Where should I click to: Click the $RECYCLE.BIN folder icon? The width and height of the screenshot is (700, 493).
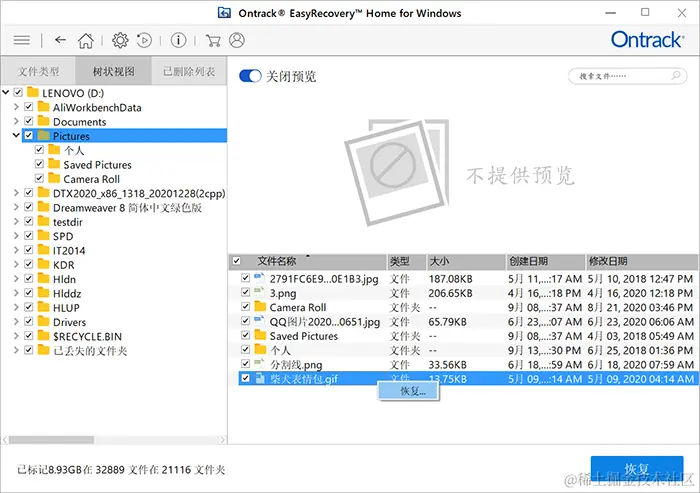pyautogui.click(x=43, y=336)
